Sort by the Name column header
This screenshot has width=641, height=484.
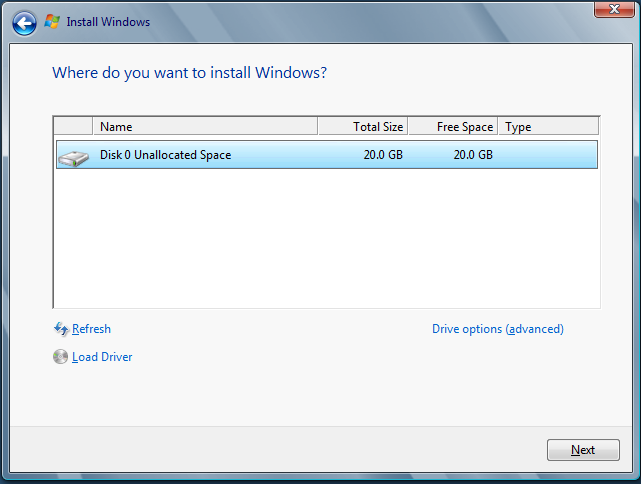pyautogui.click(x=205, y=126)
